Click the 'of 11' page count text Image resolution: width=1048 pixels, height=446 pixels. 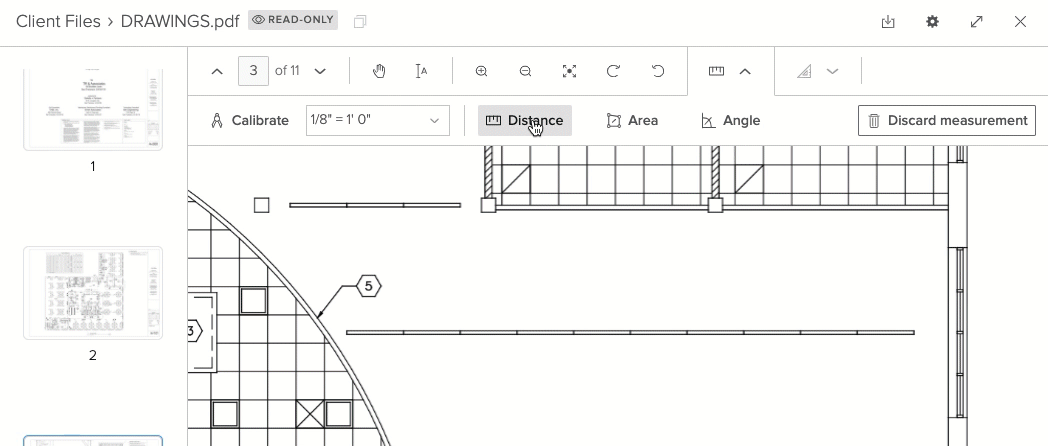pyautogui.click(x=287, y=71)
